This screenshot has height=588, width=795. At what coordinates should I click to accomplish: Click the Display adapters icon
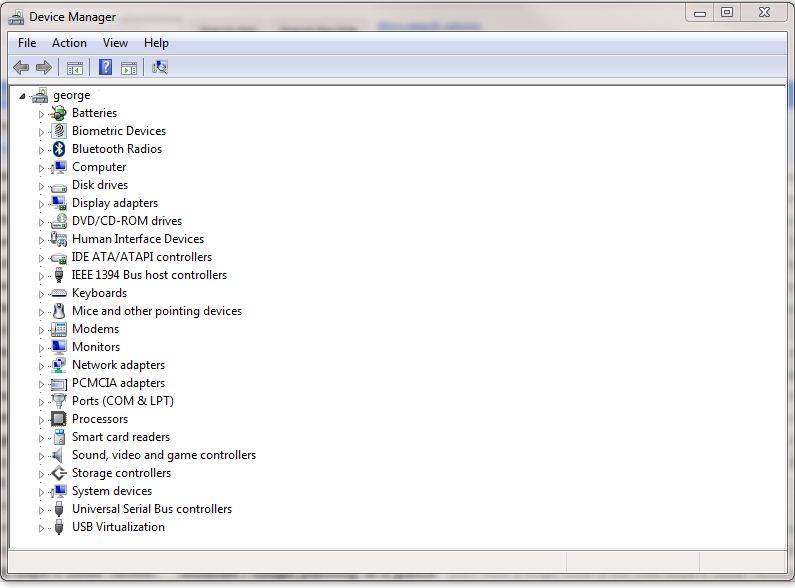click(59, 203)
